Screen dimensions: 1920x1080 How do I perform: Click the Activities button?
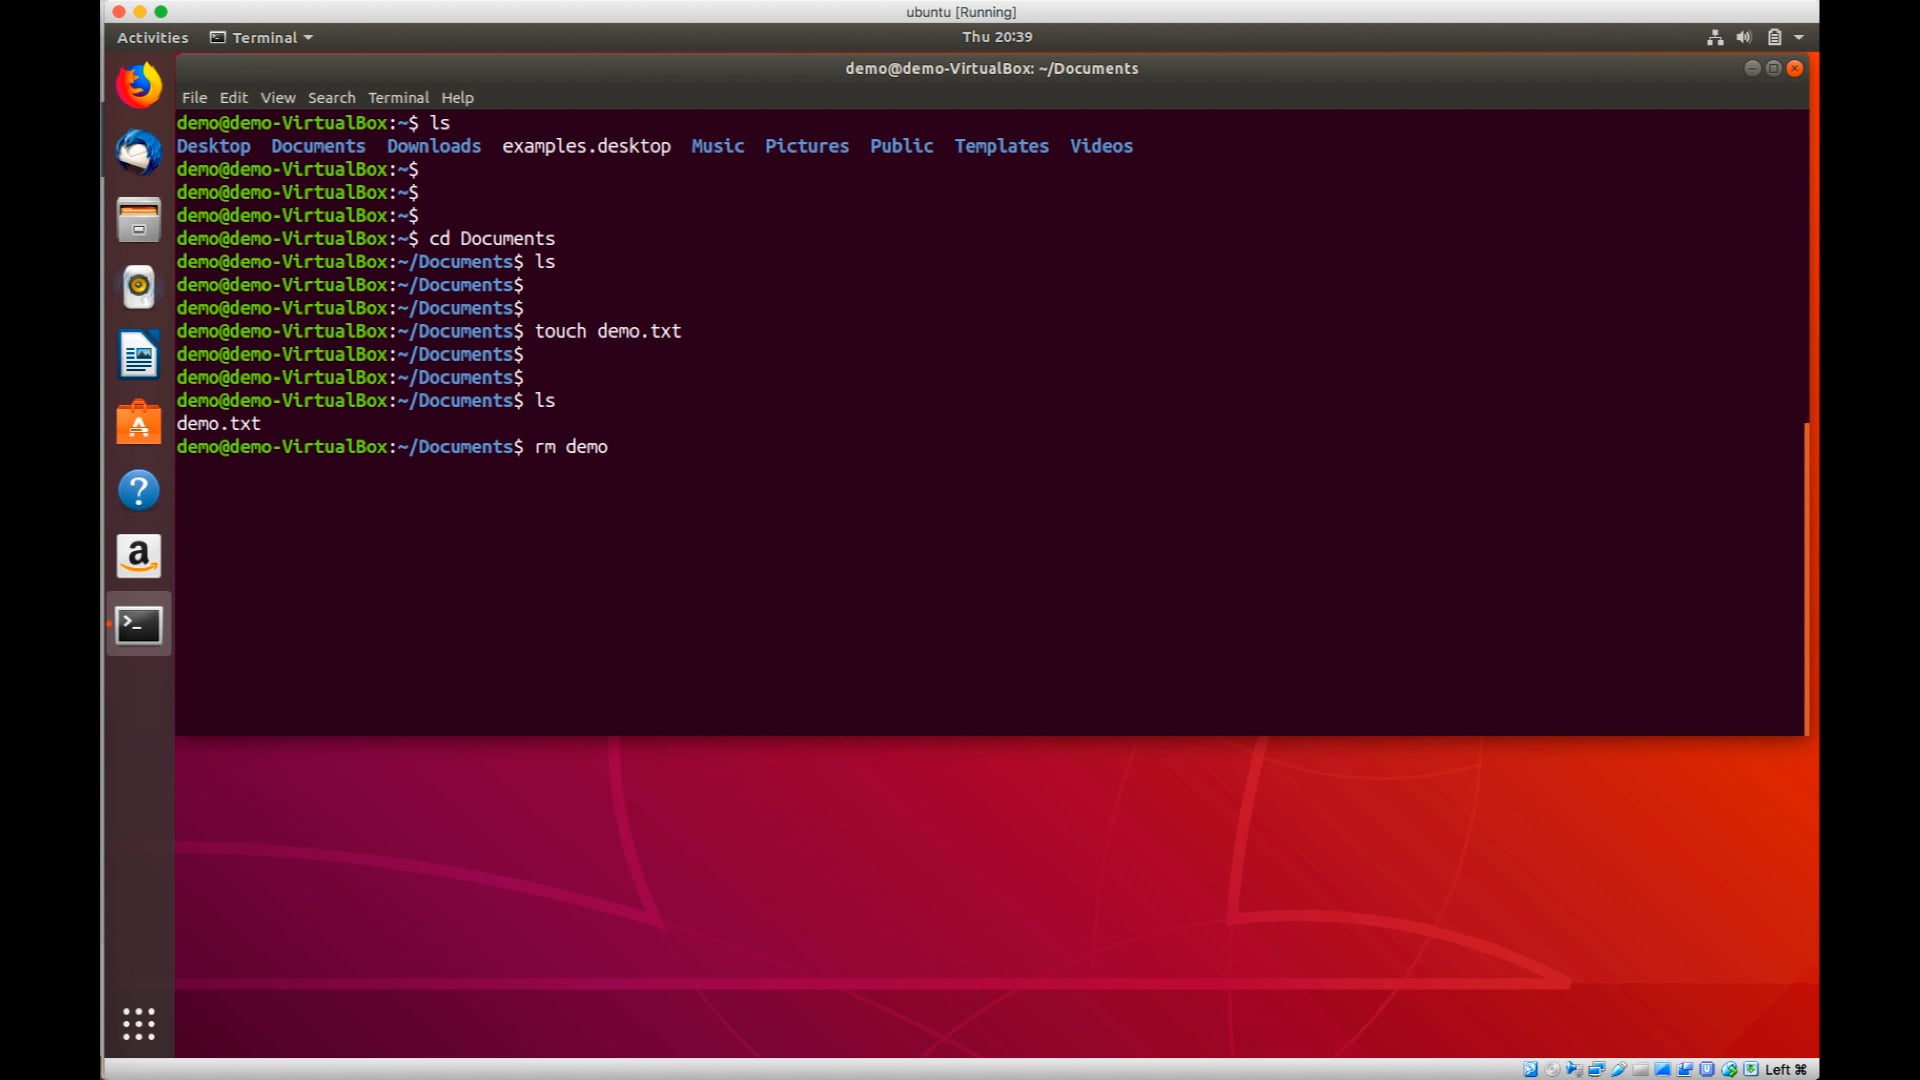[x=152, y=38]
